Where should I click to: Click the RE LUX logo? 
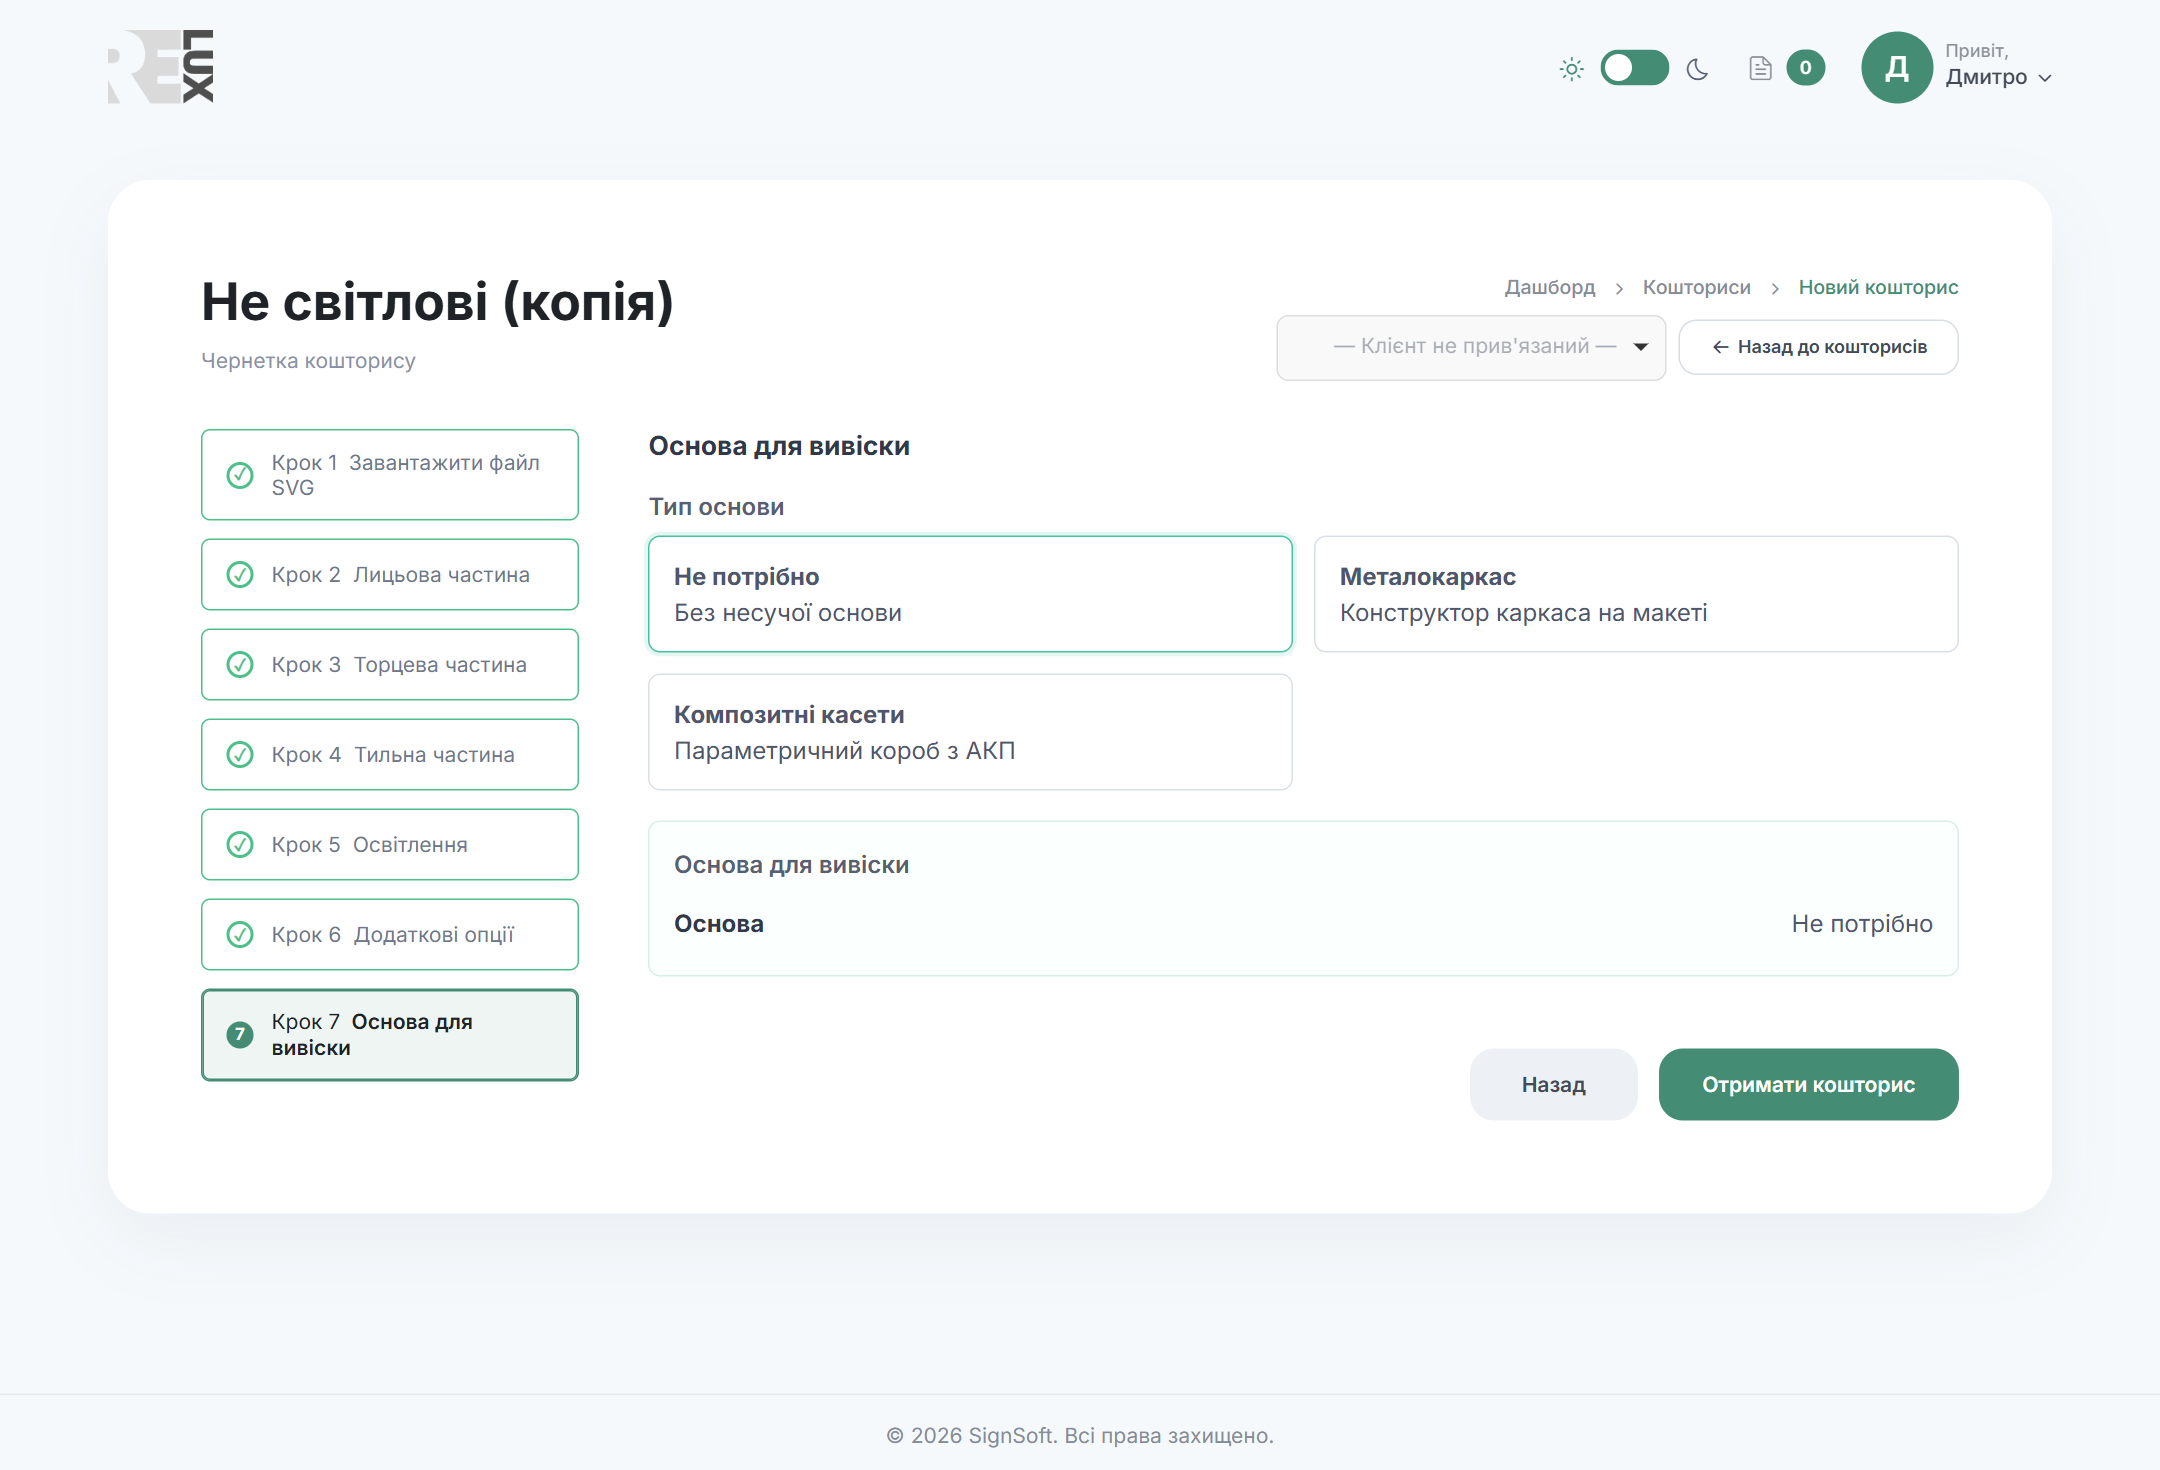(161, 66)
